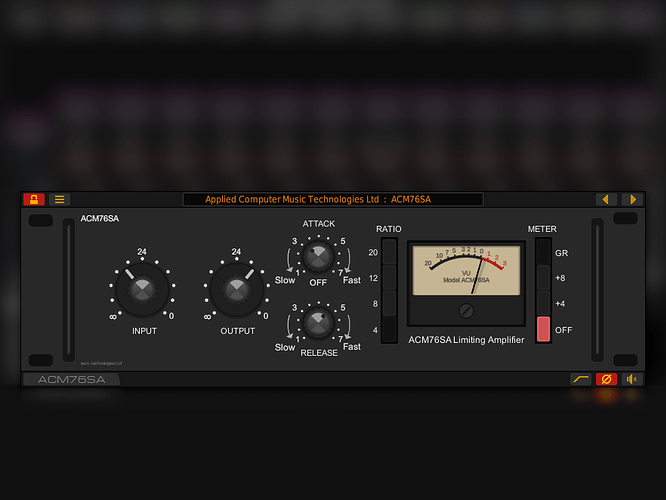Select the ratio 8 button

(389, 304)
